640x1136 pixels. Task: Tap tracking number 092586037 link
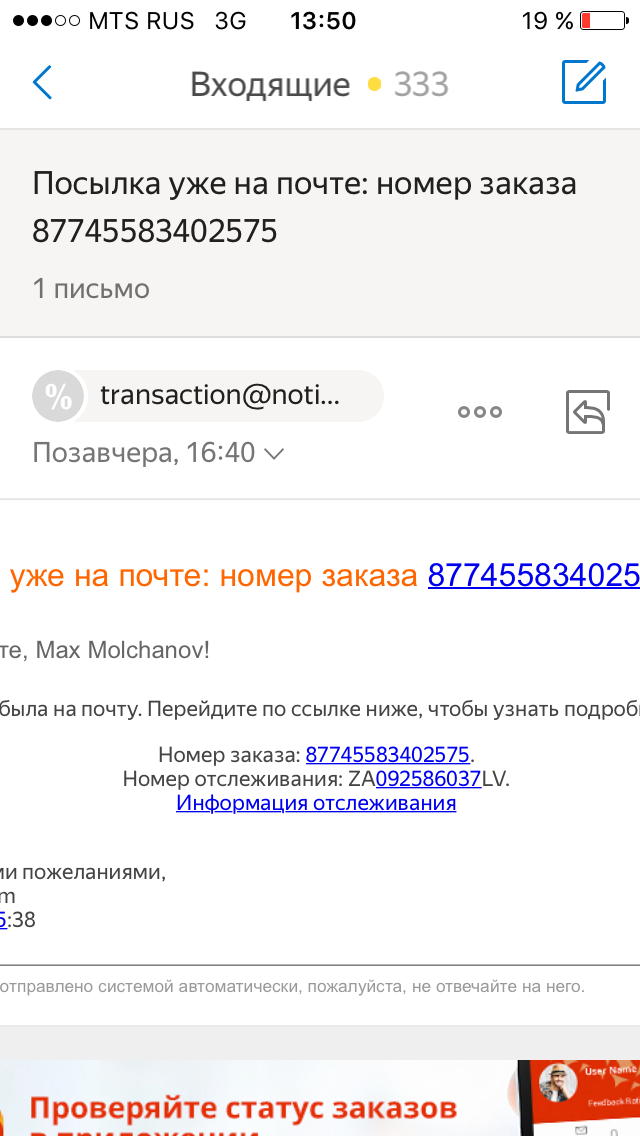[x=428, y=779]
